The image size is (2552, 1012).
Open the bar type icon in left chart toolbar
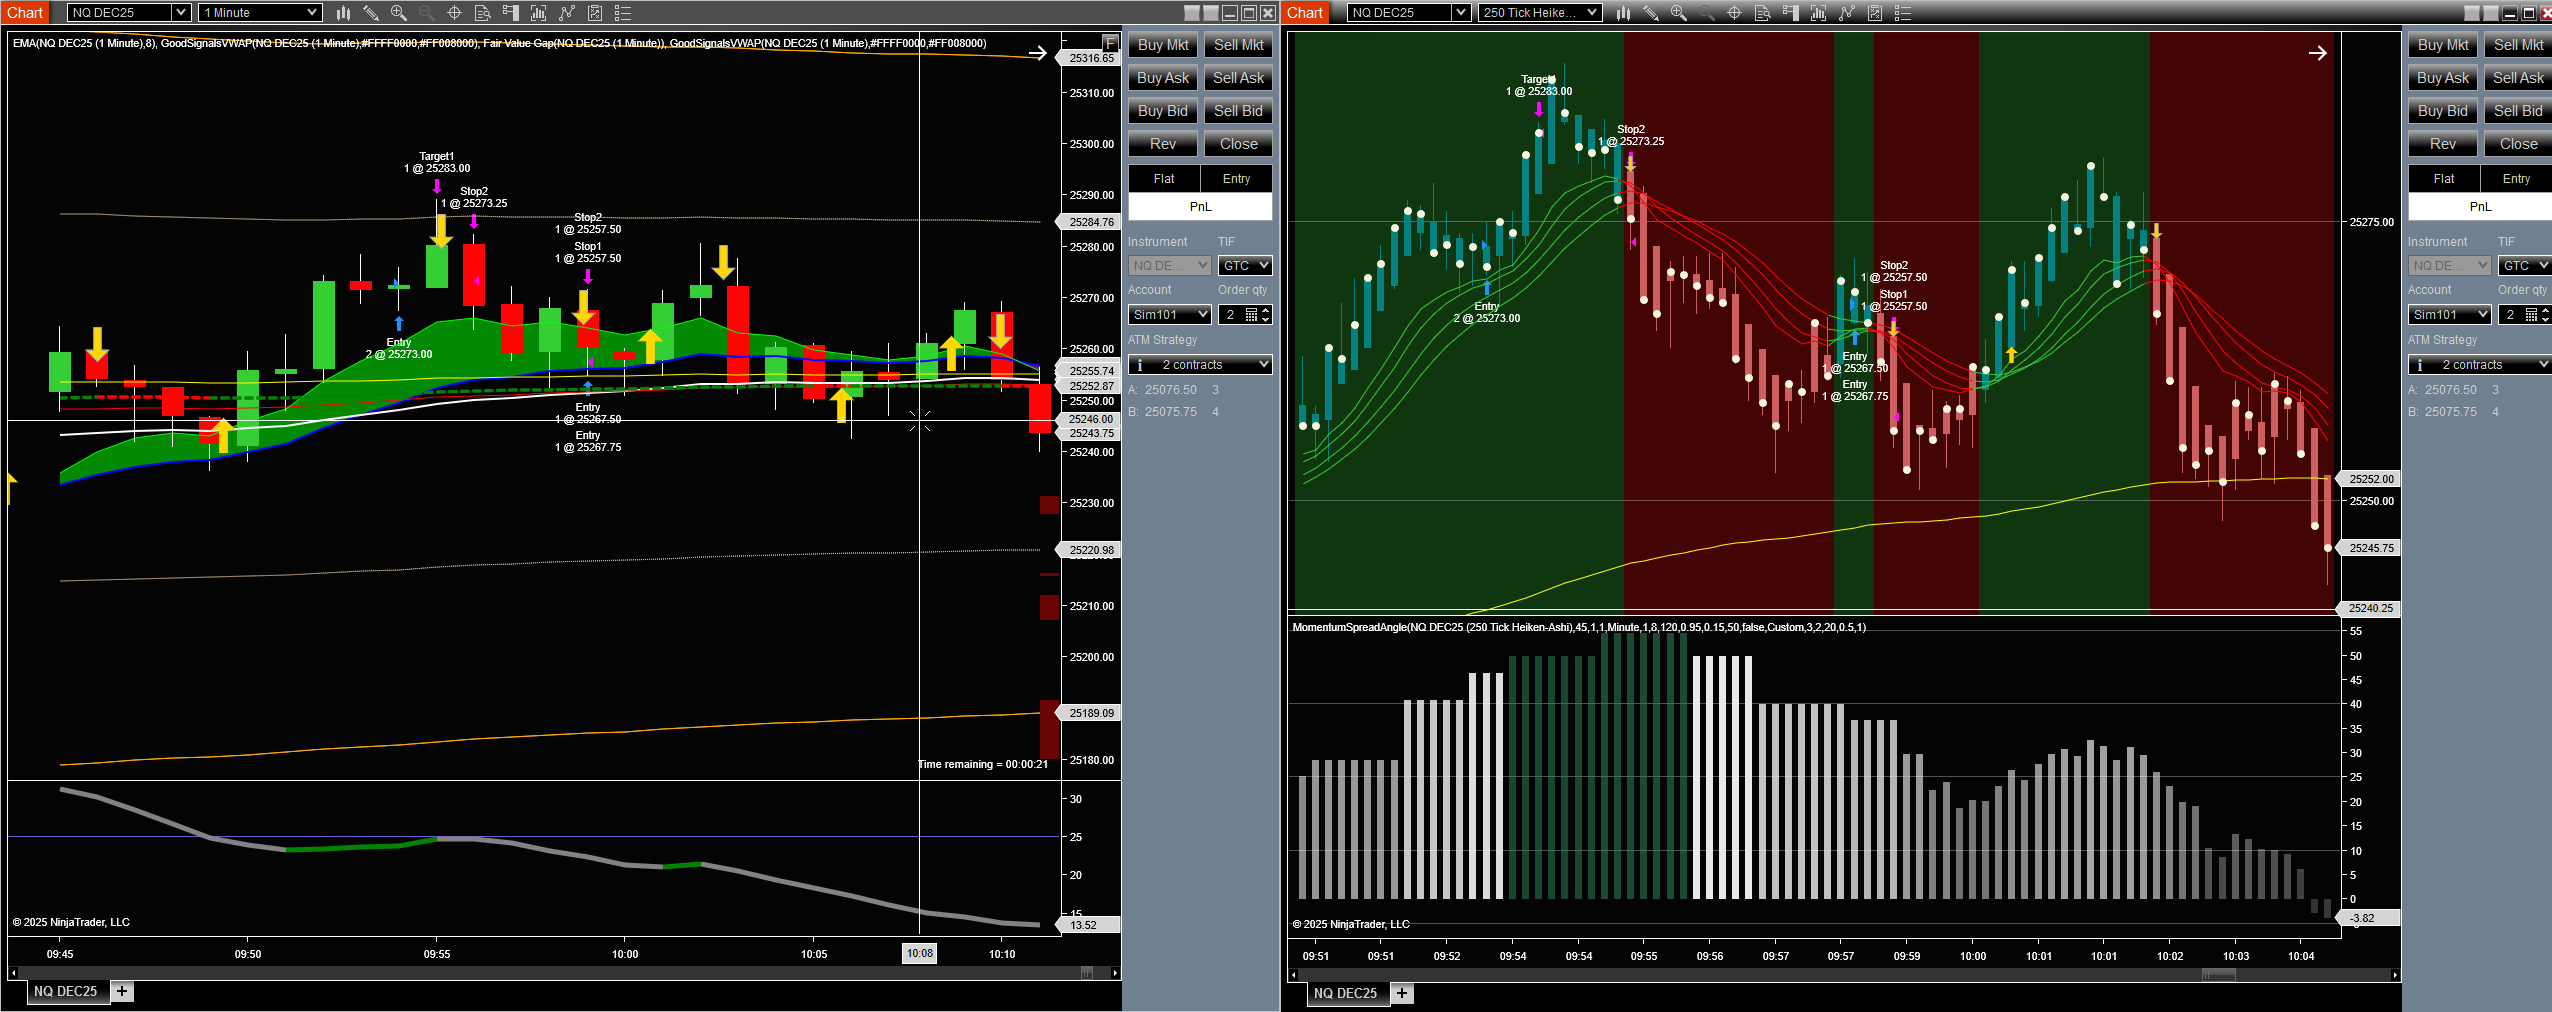(x=343, y=13)
